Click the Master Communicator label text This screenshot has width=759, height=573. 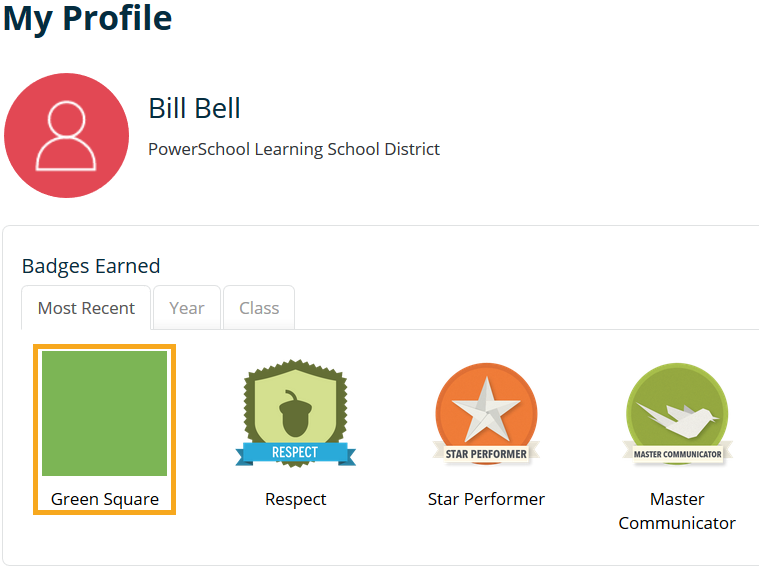click(x=677, y=511)
